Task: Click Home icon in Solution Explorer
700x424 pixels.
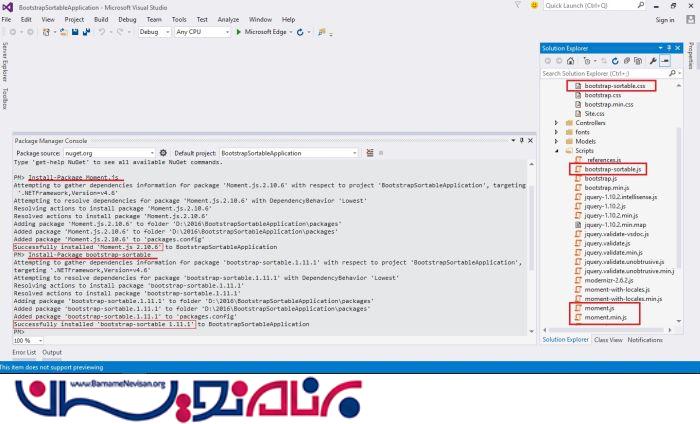Action: pos(571,61)
